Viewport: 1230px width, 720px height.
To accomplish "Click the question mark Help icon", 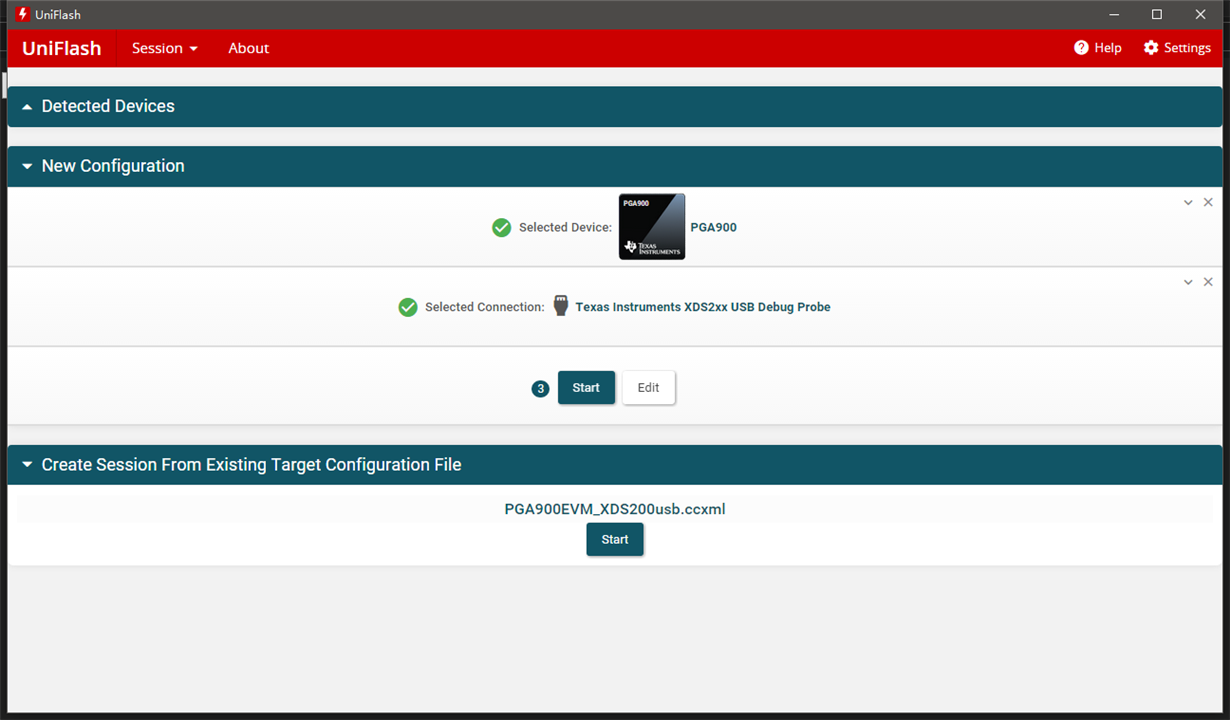I will click(1081, 48).
